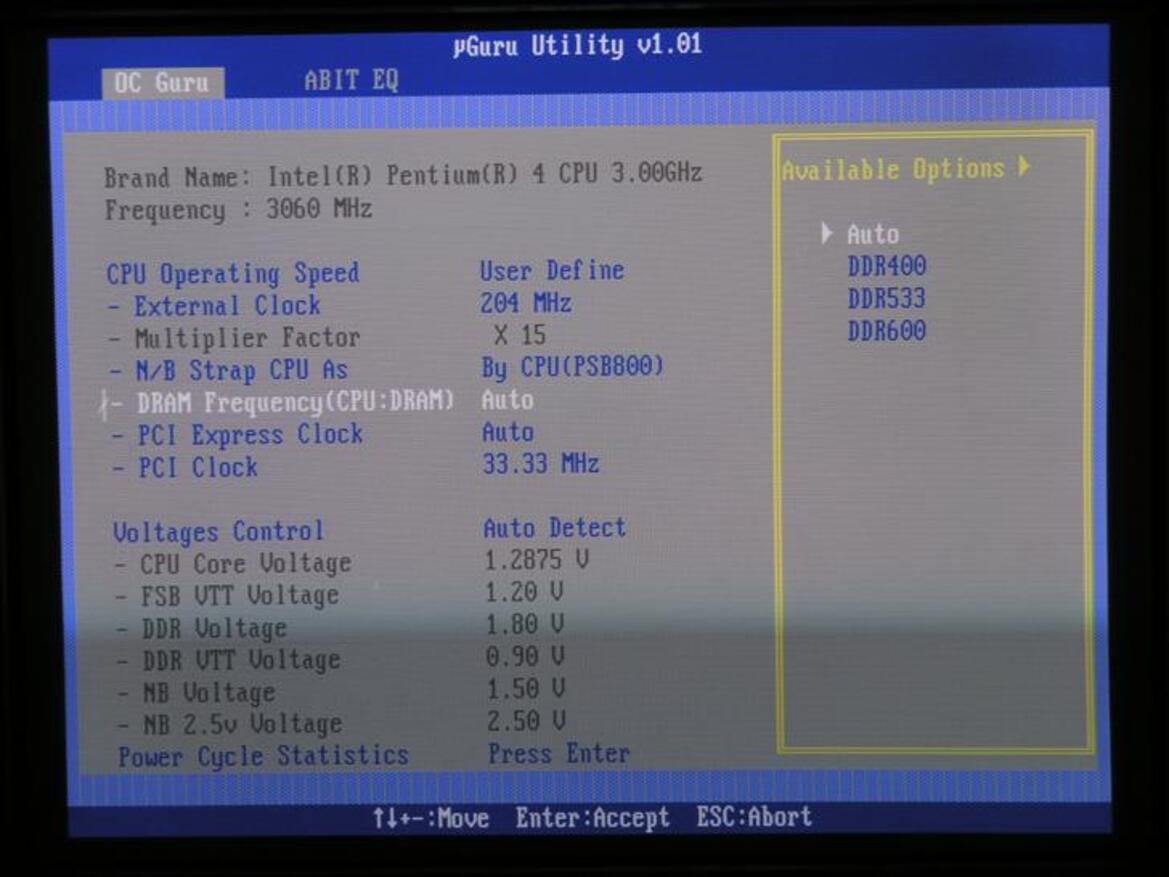Select the FSB VTT Voltage row
The image size is (1169, 877).
pos(227,595)
